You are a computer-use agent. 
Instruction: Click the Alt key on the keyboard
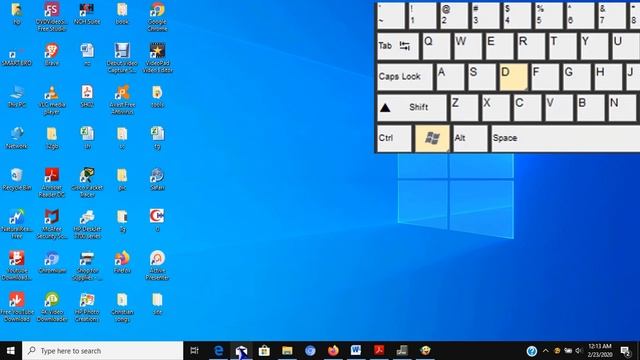pos(470,138)
